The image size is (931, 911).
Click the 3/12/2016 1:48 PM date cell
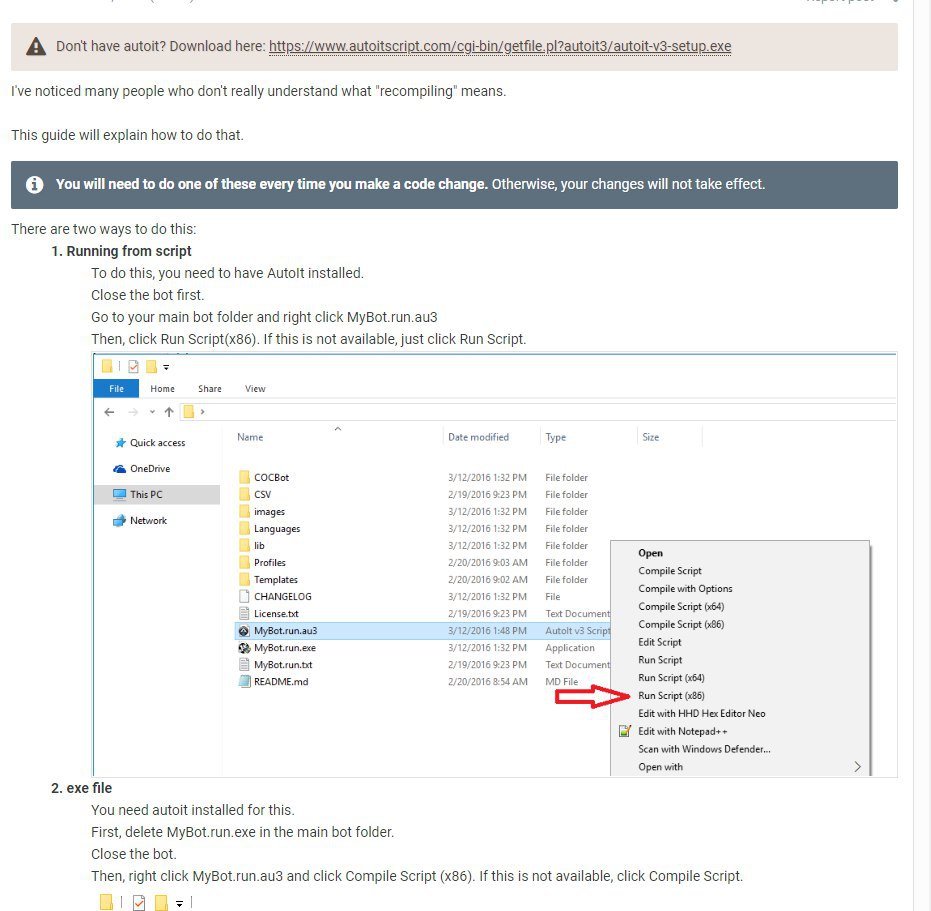click(x=487, y=631)
